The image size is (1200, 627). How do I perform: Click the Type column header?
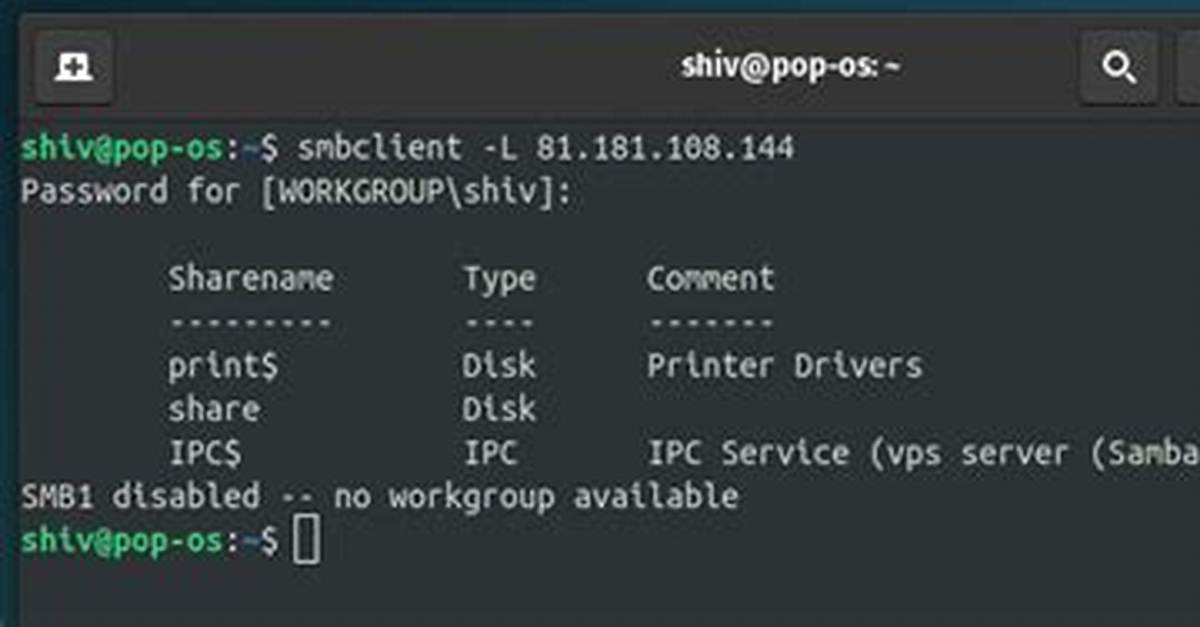[499, 279]
